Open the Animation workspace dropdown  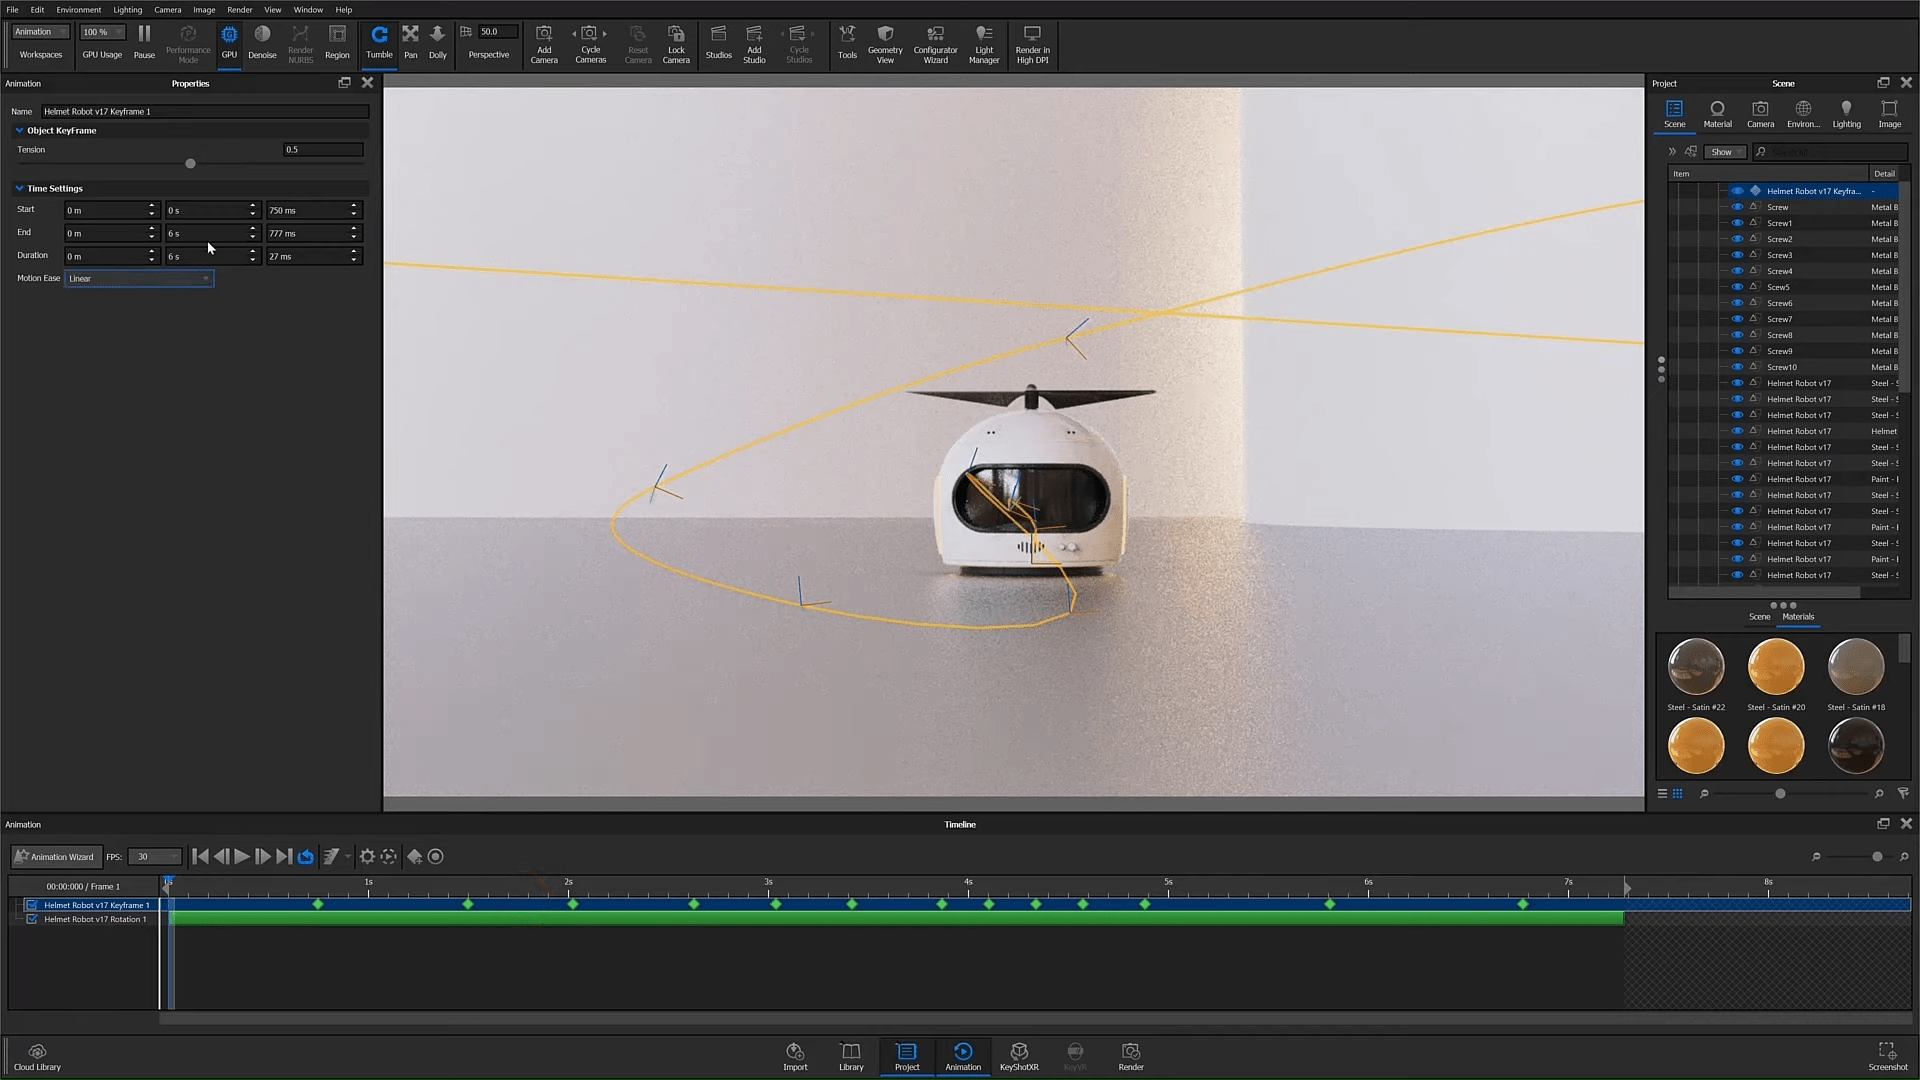point(40,32)
